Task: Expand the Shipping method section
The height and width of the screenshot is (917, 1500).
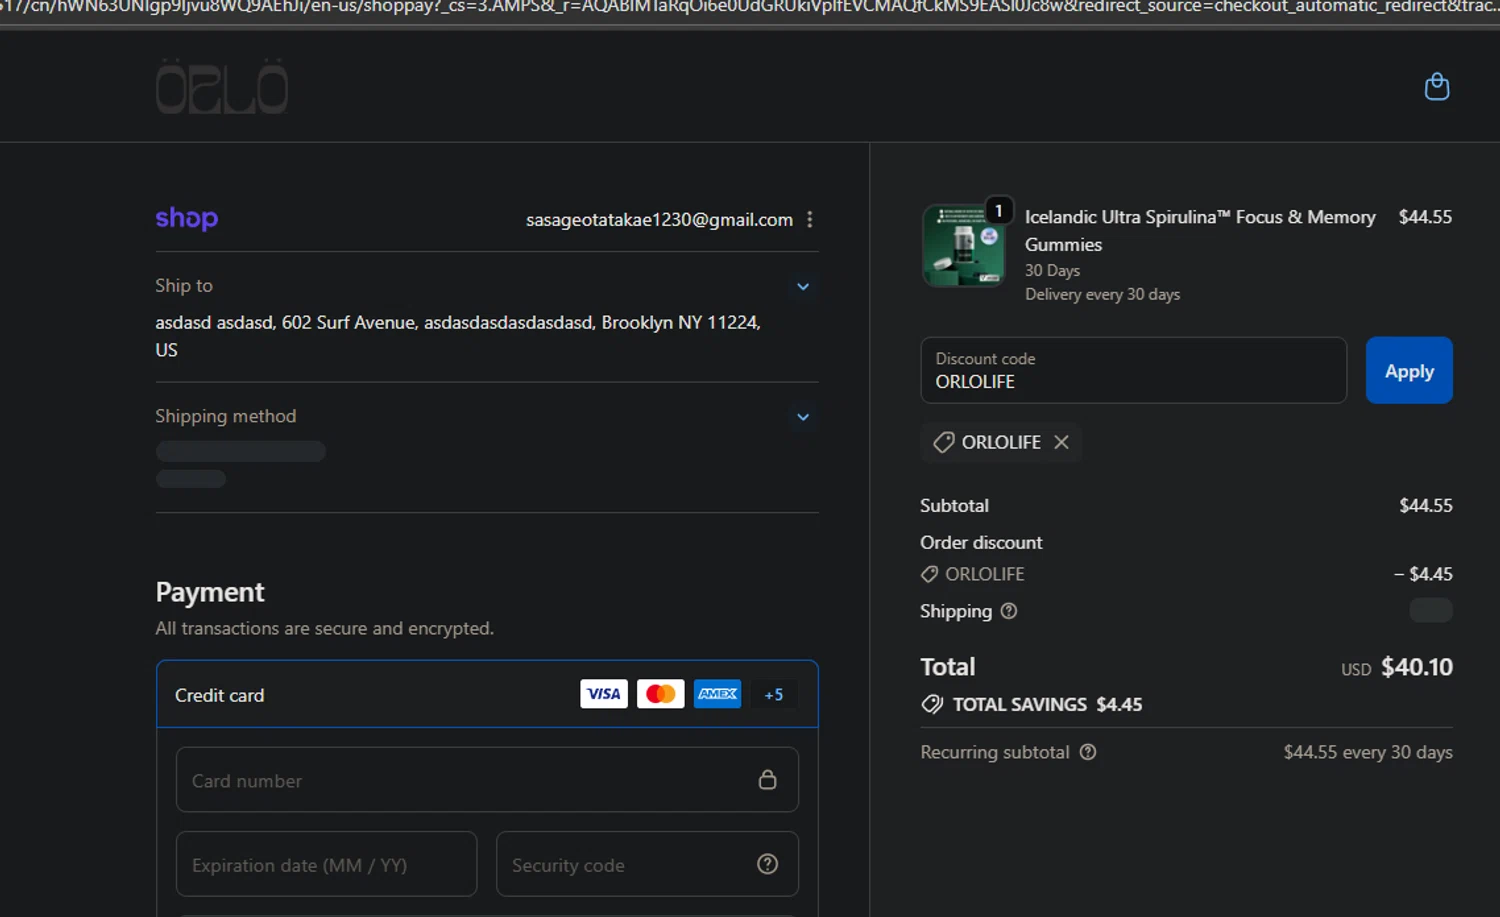Action: 803,417
